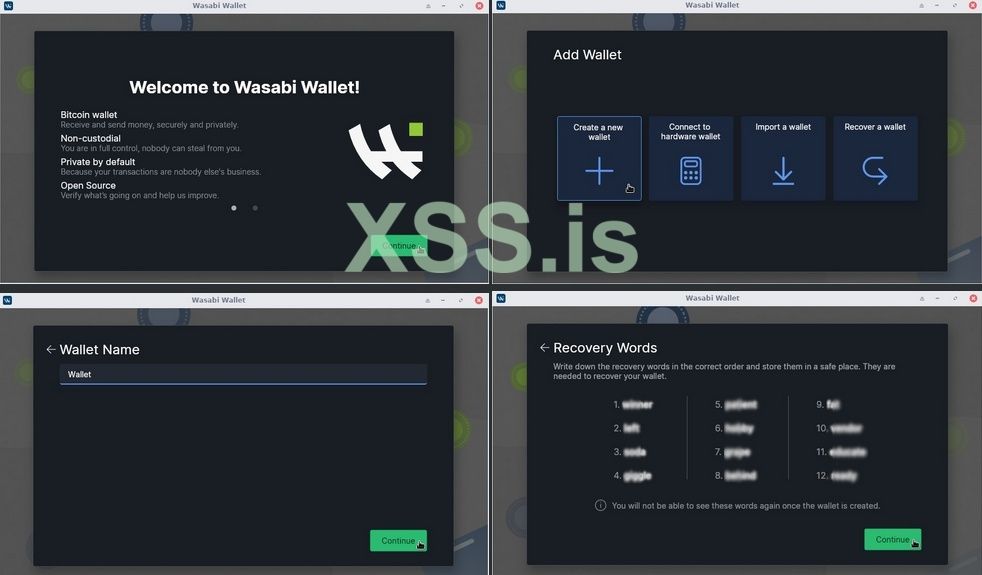Viewport: 982px width, 575px height.
Task: Select the first page dot on the Welcome screen
Action: pos(234,208)
